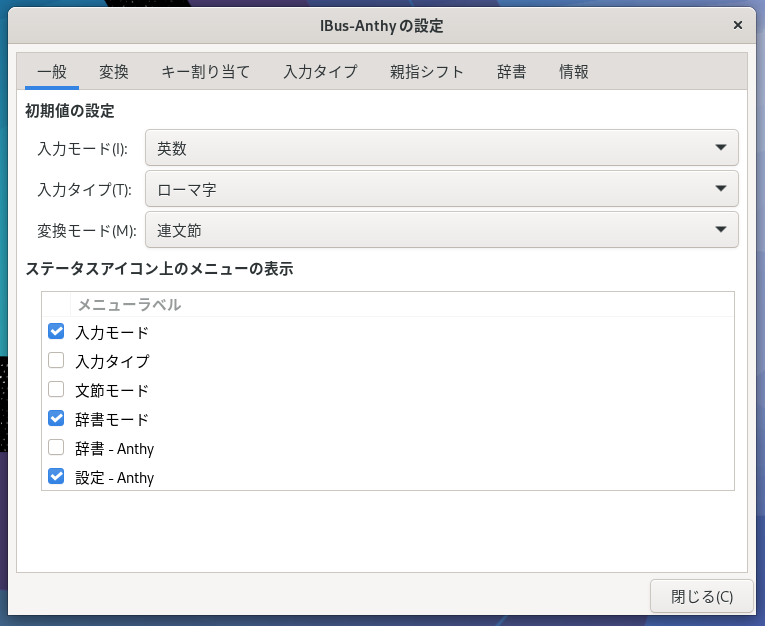Click the 入力モード(I): label
Screen dimensions: 765x626
coord(82,148)
